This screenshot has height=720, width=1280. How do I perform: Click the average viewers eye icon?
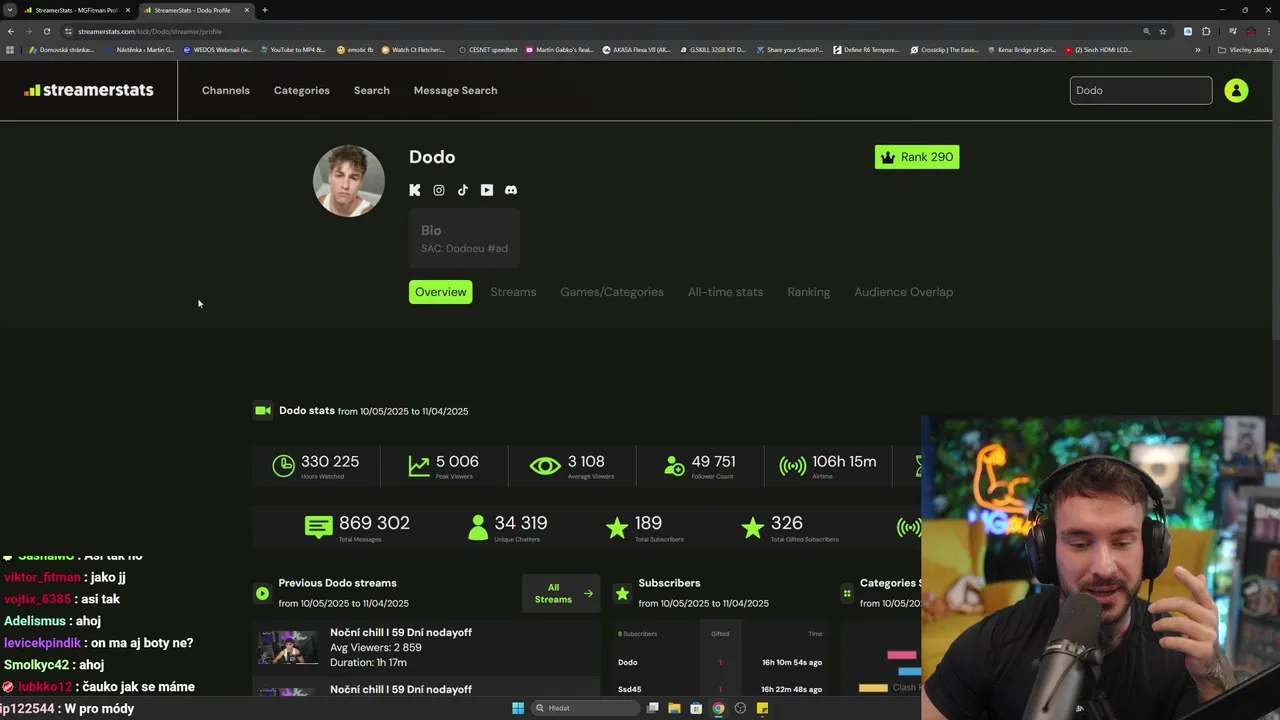pos(545,466)
